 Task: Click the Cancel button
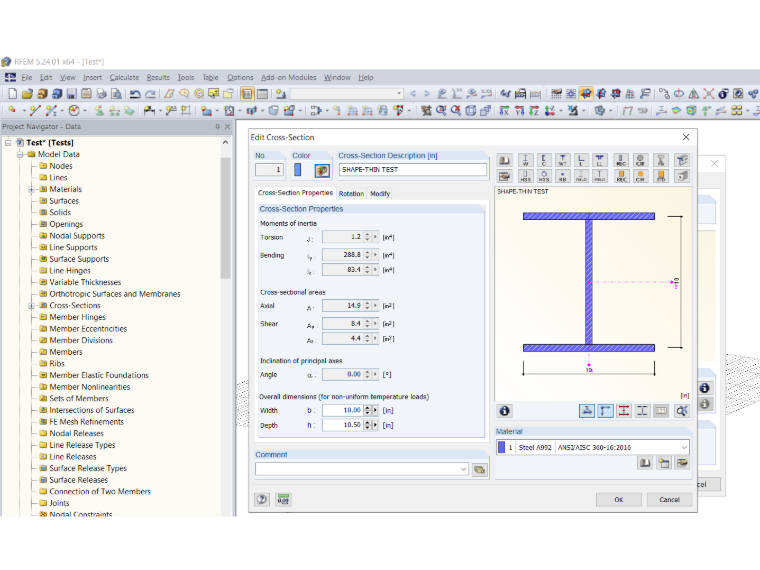[669, 500]
